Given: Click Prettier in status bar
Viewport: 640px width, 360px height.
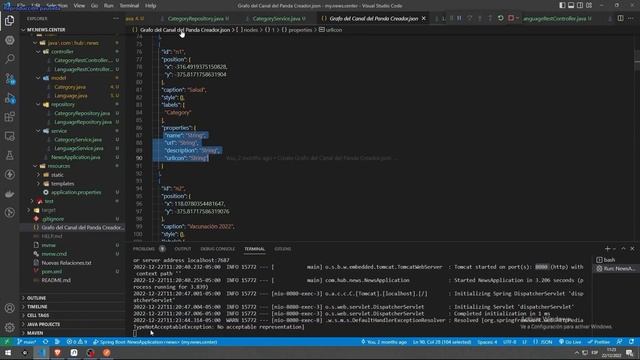Looking at the screenshot, I should tap(599, 342).
